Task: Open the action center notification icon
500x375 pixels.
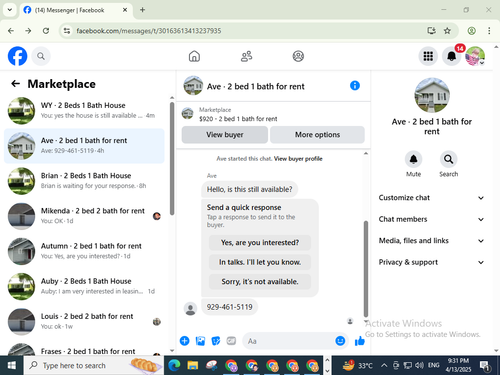Action: (485, 366)
